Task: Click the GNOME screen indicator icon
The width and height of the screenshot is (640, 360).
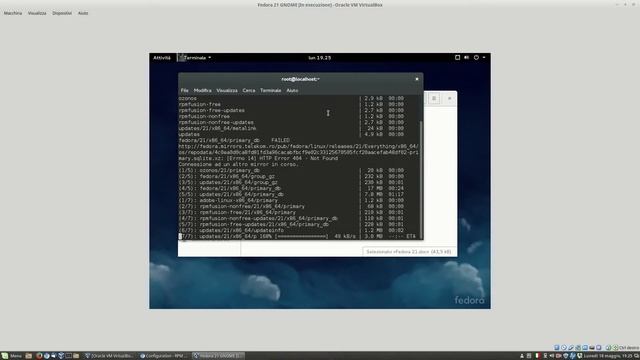Action: pyautogui.click(x=458, y=58)
